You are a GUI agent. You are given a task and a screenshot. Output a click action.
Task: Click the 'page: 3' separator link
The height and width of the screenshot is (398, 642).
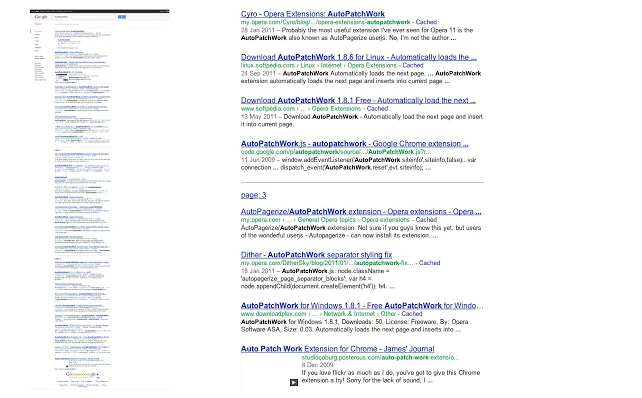tap(253, 195)
